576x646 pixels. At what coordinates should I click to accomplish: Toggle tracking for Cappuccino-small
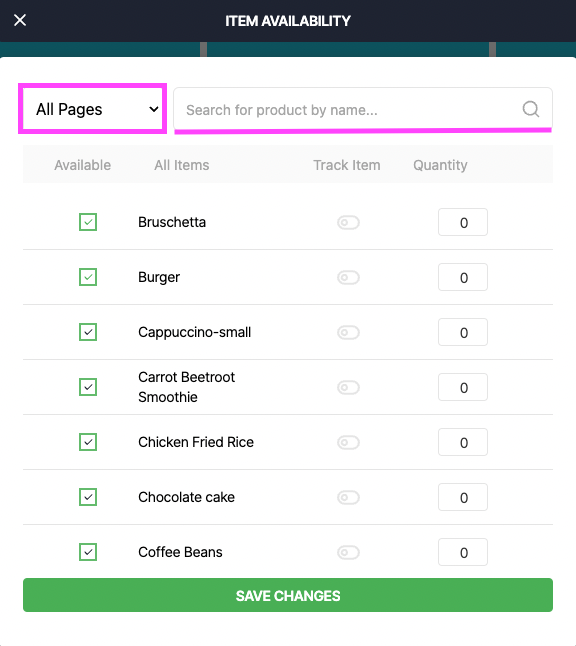pos(348,332)
